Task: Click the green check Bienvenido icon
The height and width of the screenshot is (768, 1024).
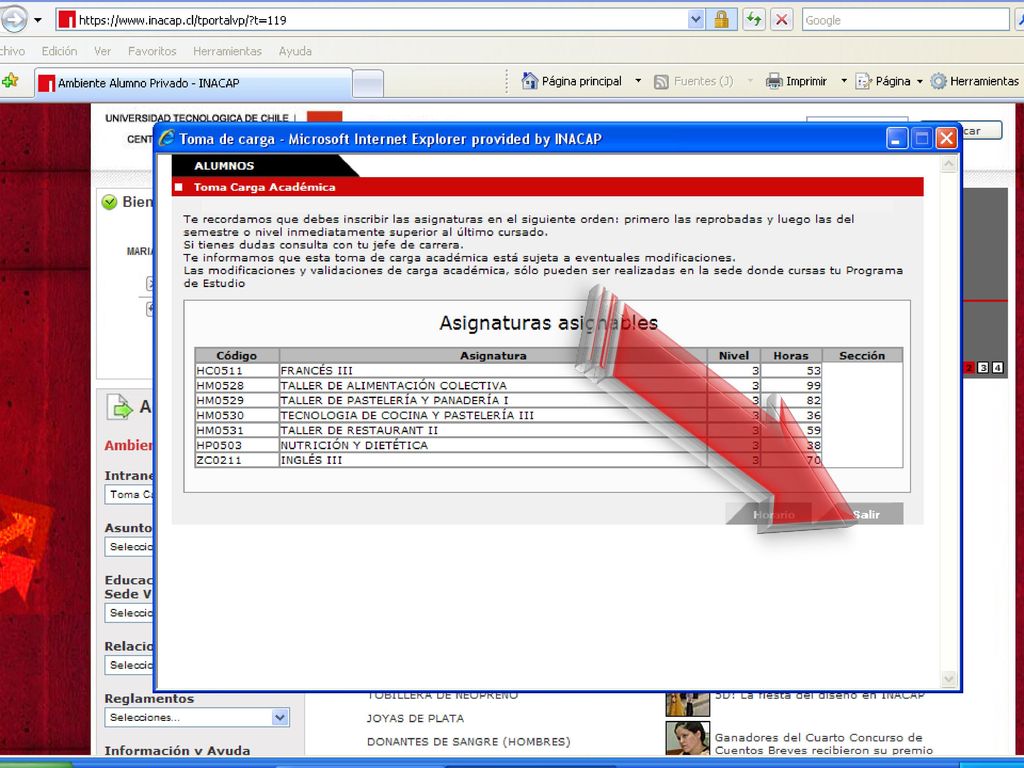Action: pos(109,202)
